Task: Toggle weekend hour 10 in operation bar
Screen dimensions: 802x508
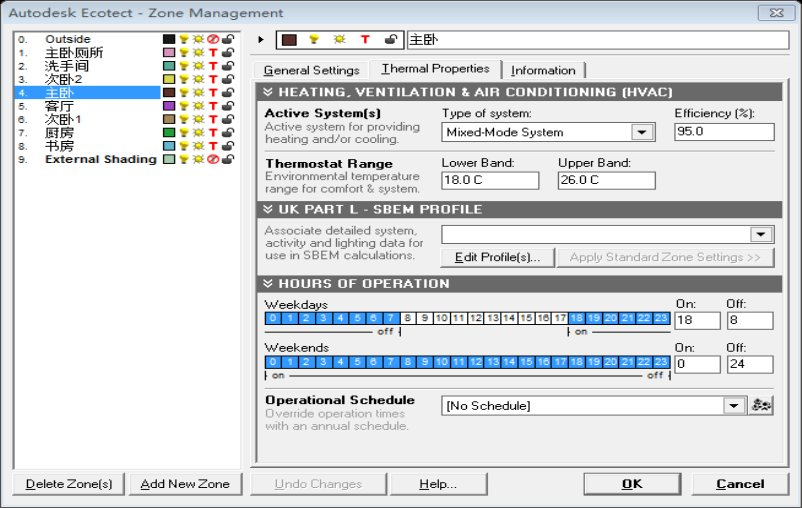Action: (441, 362)
